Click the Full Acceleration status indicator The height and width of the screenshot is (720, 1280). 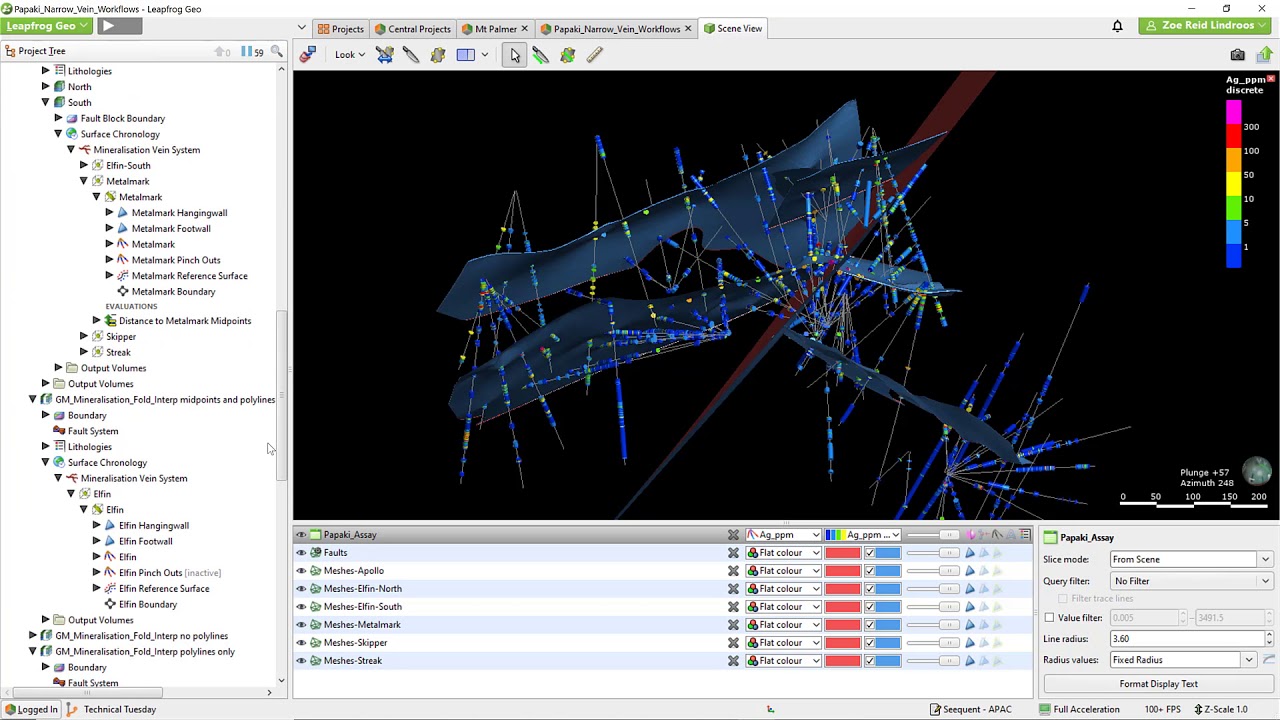click(x=1078, y=709)
